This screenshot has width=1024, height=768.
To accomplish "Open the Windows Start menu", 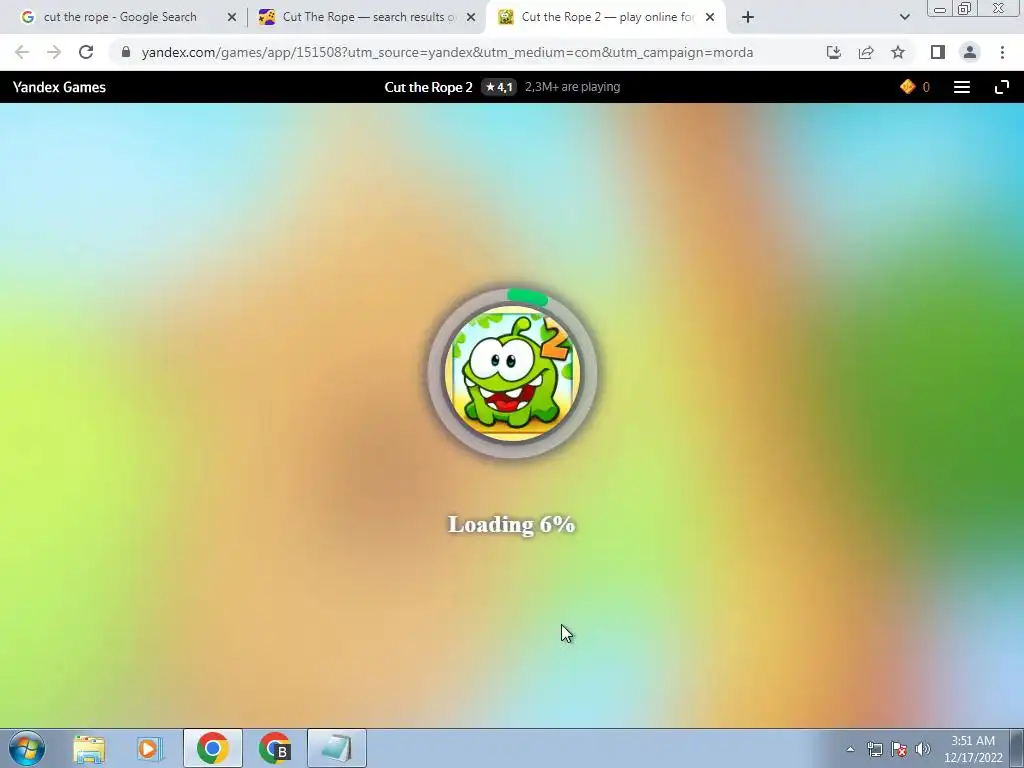I will point(27,748).
